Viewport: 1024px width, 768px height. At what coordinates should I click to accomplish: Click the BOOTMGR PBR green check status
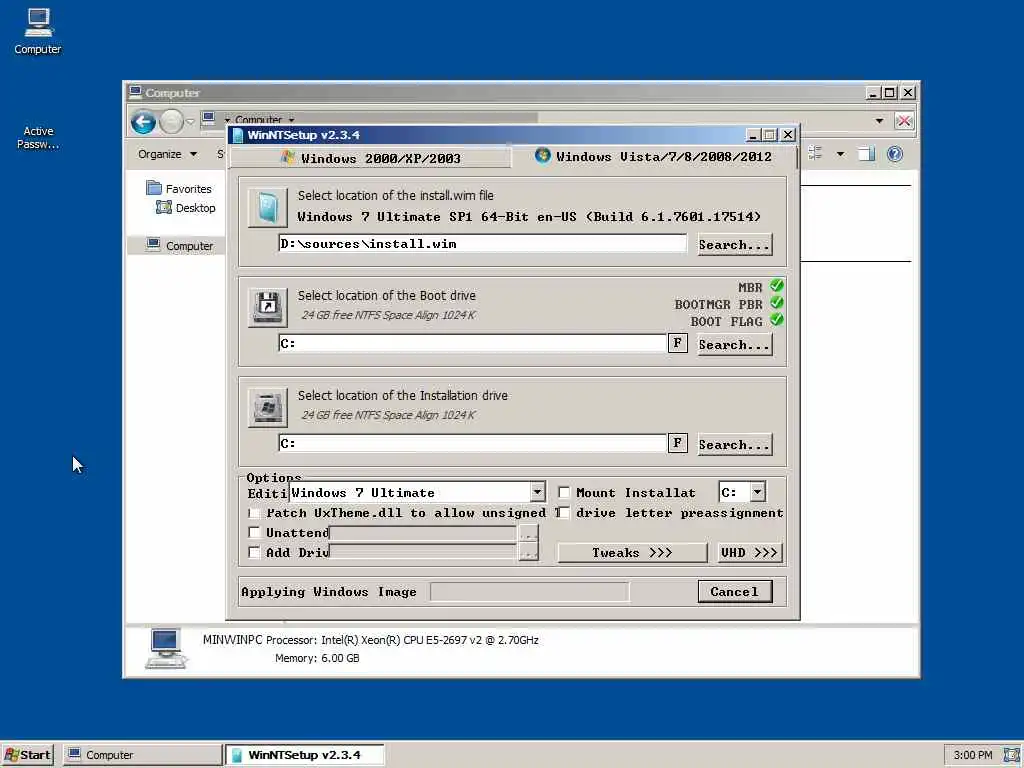pyautogui.click(x=776, y=303)
